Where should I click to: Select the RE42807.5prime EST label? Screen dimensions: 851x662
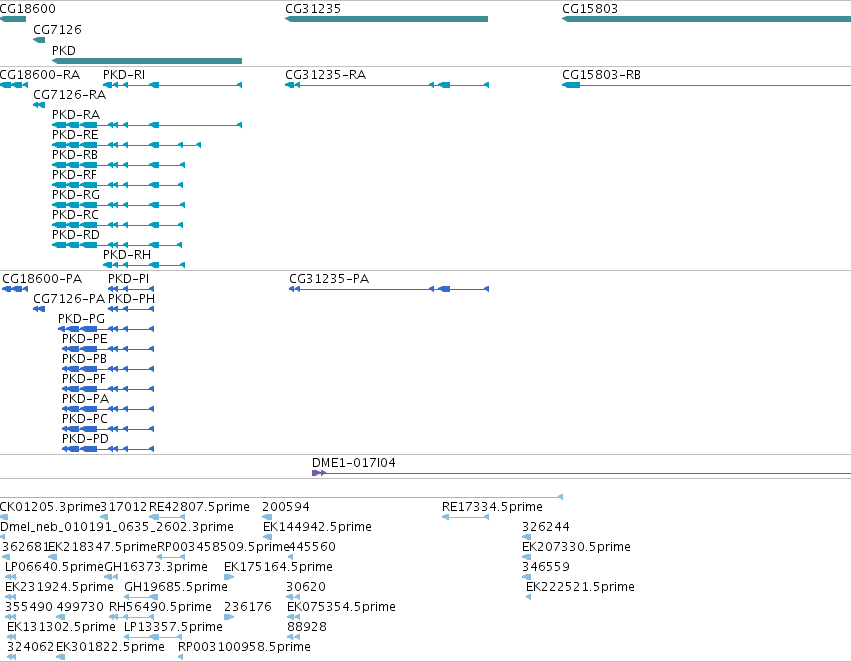point(199,507)
